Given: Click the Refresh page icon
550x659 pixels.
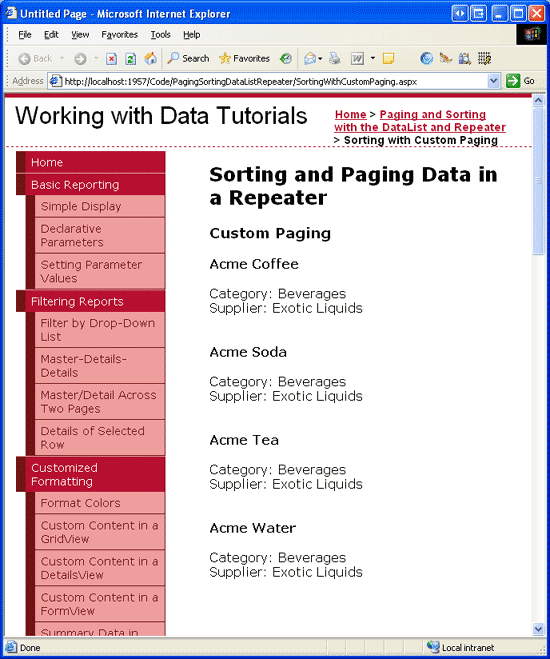Looking at the screenshot, I should tap(130, 59).
